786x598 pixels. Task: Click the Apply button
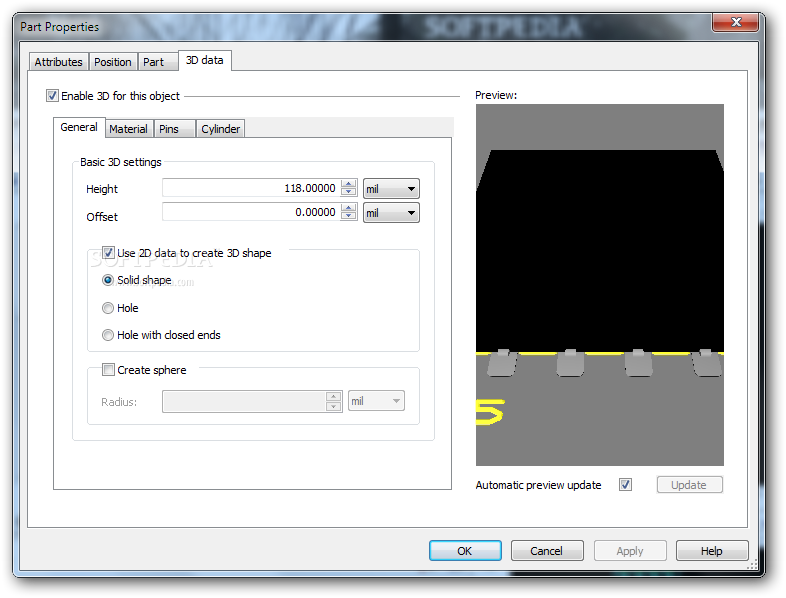630,551
